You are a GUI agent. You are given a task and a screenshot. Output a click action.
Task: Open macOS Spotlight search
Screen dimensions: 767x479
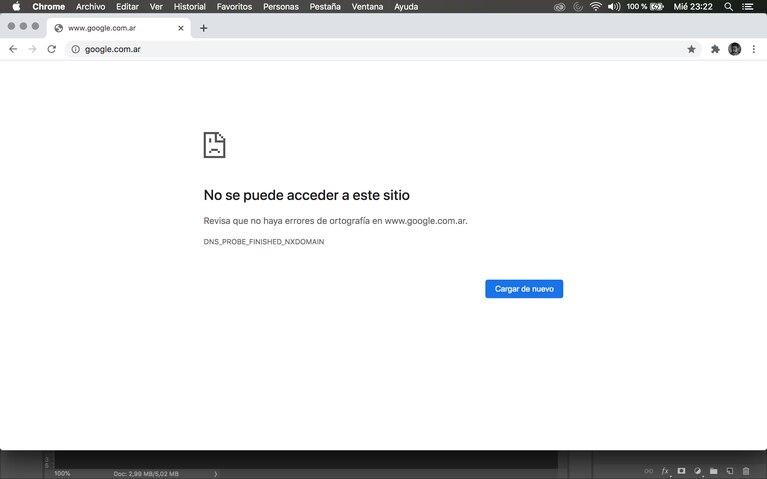click(x=728, y=7)
